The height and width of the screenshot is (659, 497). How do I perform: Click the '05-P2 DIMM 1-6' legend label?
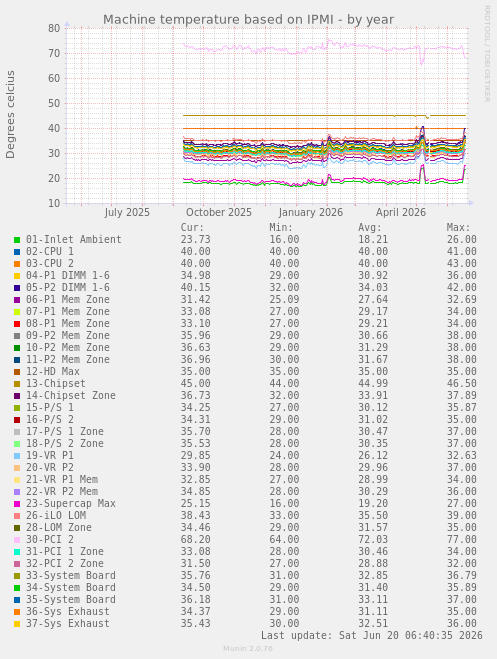68,287
